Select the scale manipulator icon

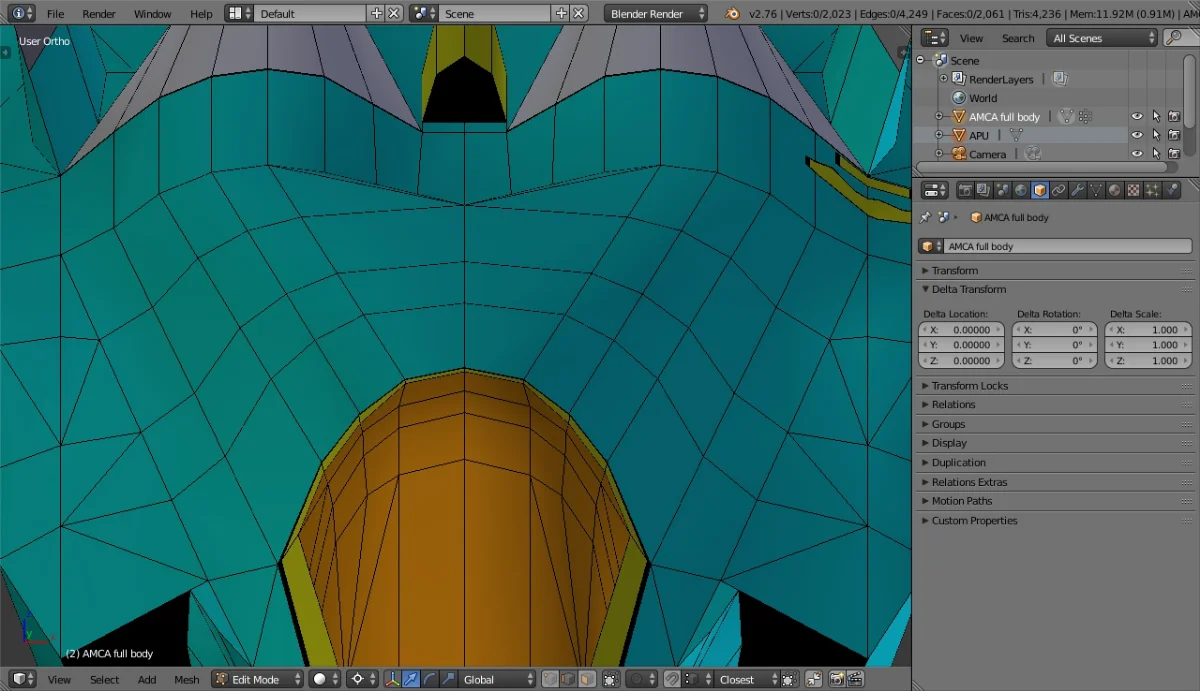coord(448,679)
